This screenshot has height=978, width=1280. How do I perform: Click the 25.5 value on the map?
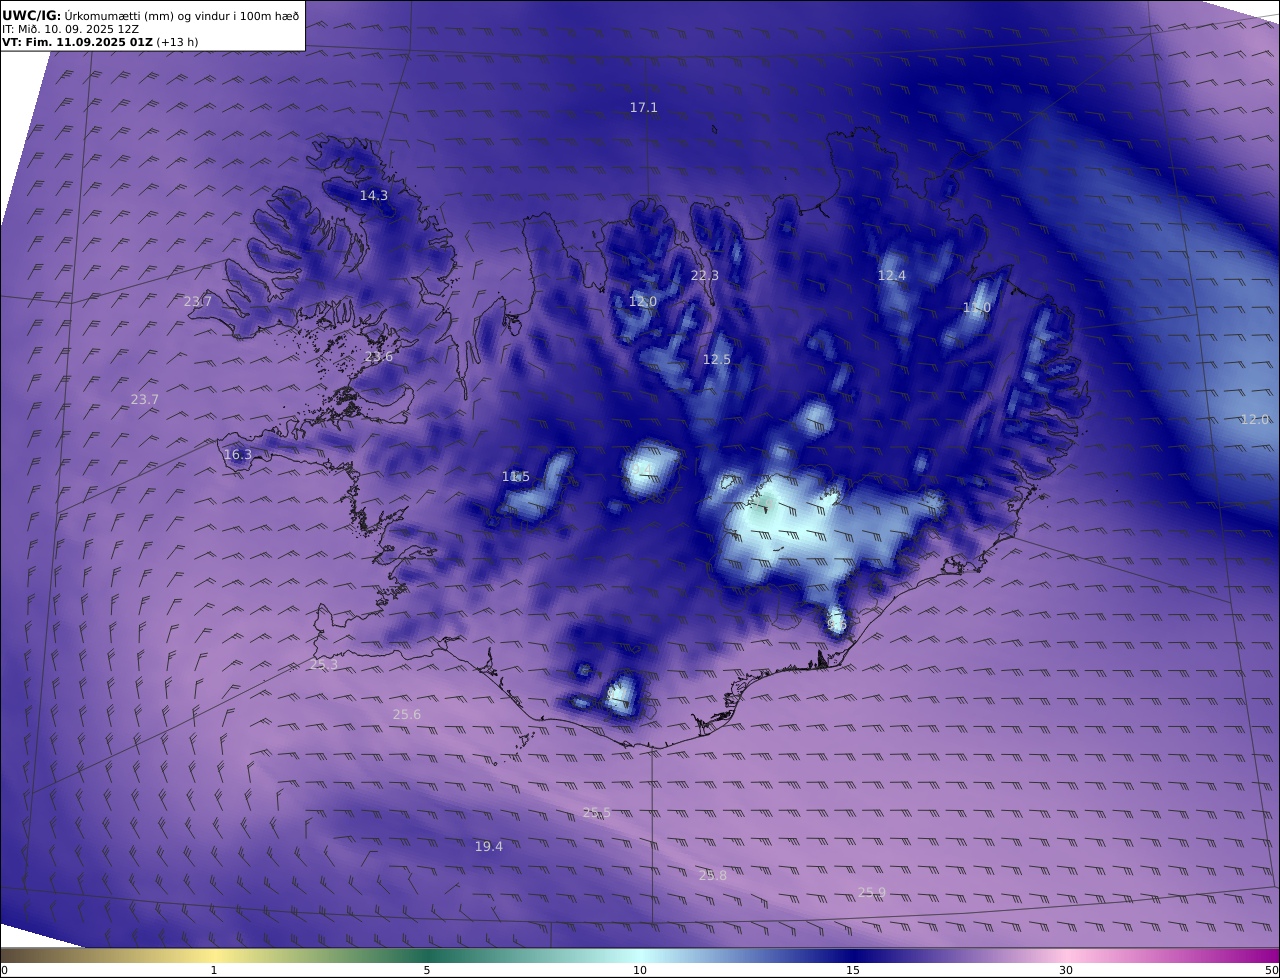[597, 813]
